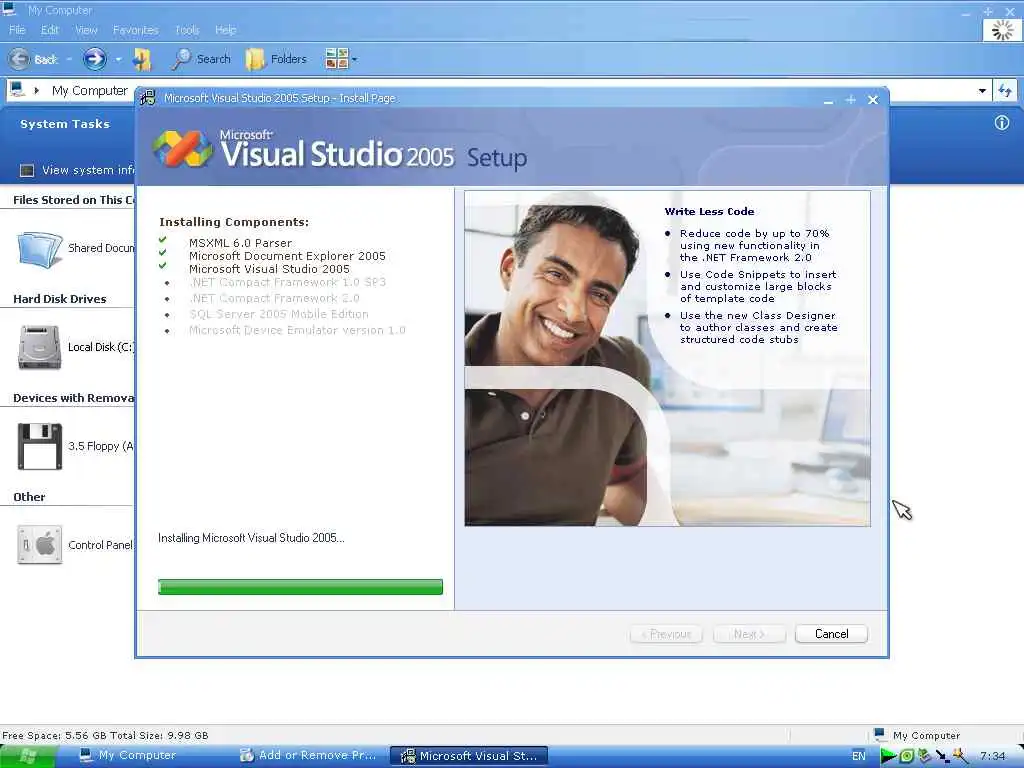The image size is (1024, 768).
Task: Click the Microsoft Document Explorer 2005 entry
Action: click(287, 256)
